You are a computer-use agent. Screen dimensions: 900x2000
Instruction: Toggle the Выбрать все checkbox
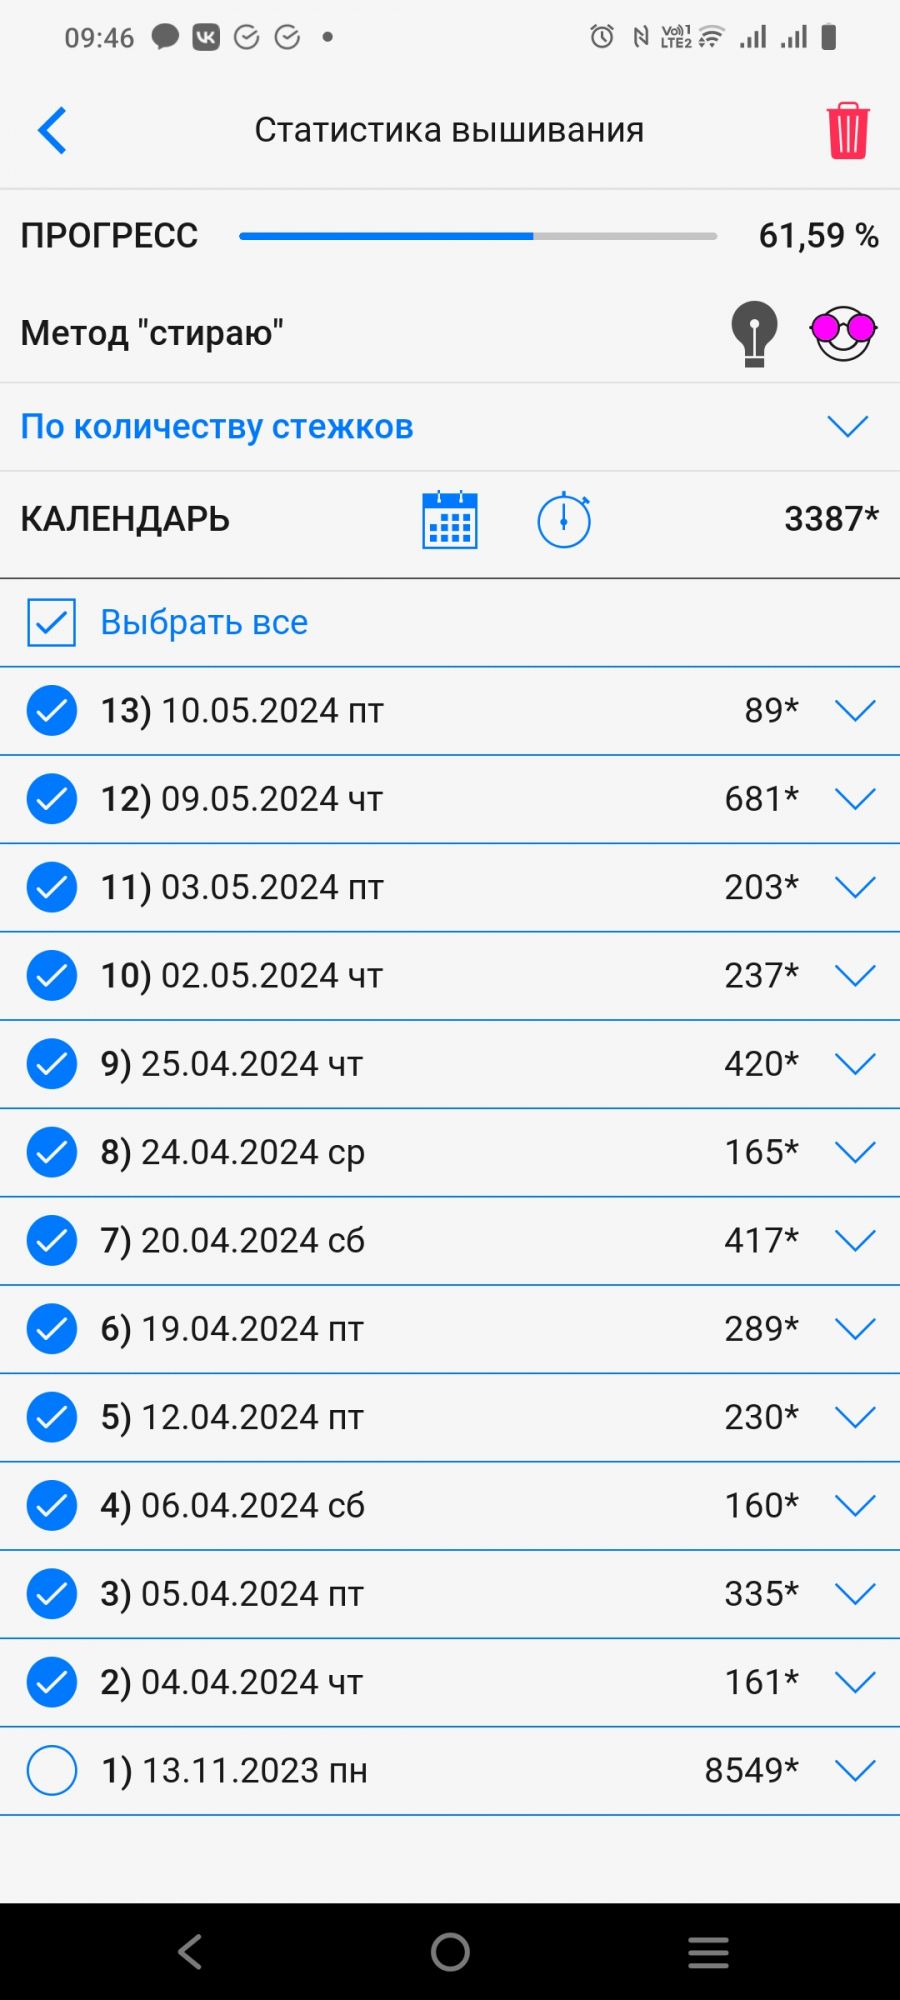click(51, 622)
